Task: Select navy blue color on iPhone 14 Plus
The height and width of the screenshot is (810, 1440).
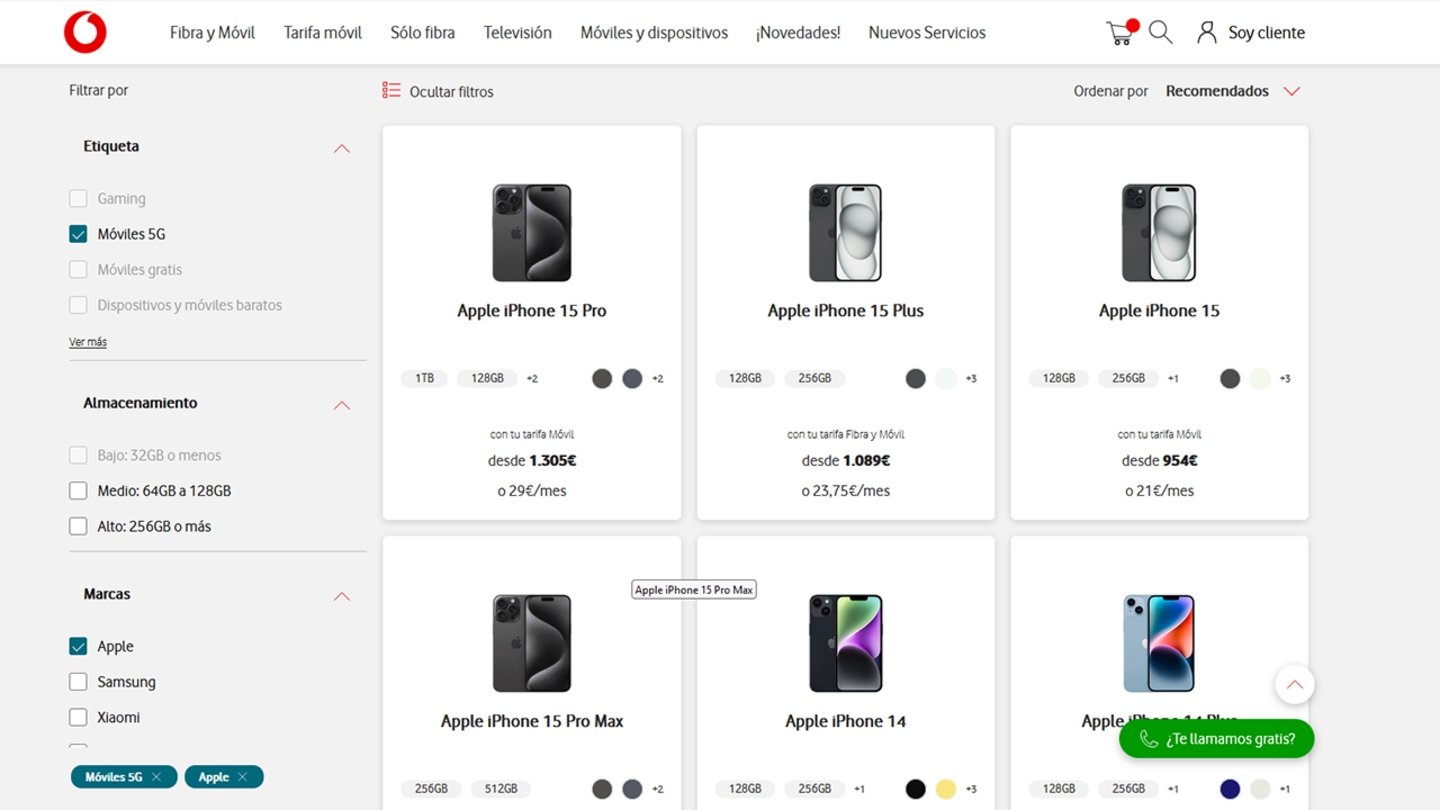Action: [1230, 788]
